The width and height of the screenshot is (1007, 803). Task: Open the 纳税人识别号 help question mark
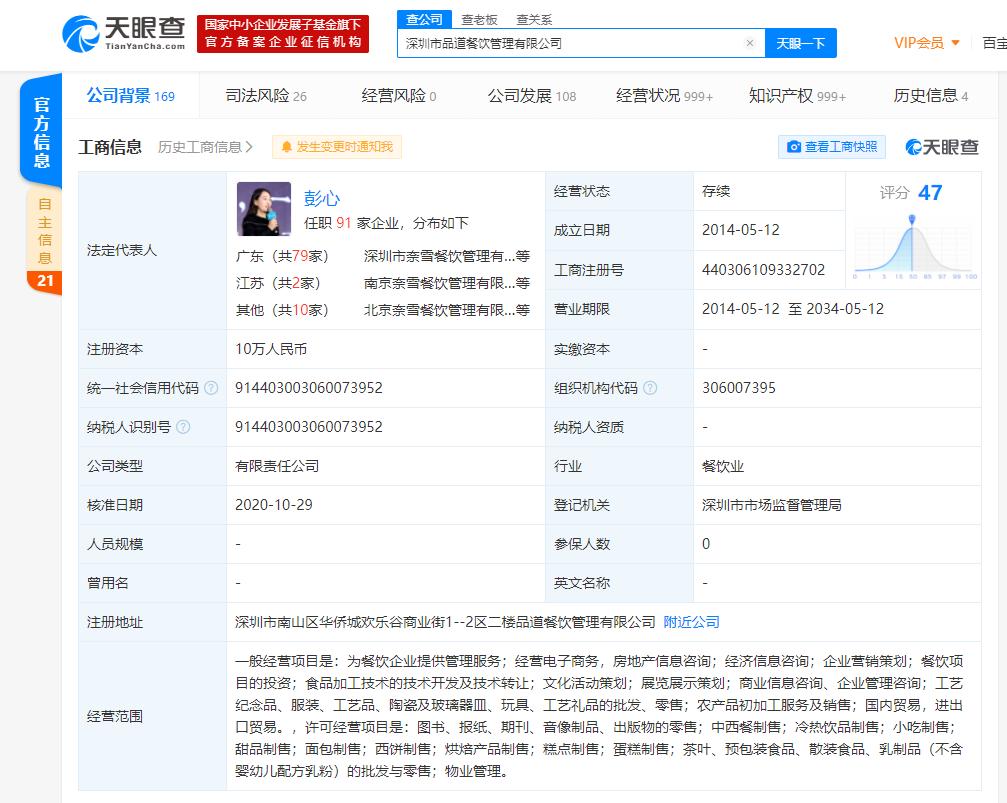coord(185,426)
